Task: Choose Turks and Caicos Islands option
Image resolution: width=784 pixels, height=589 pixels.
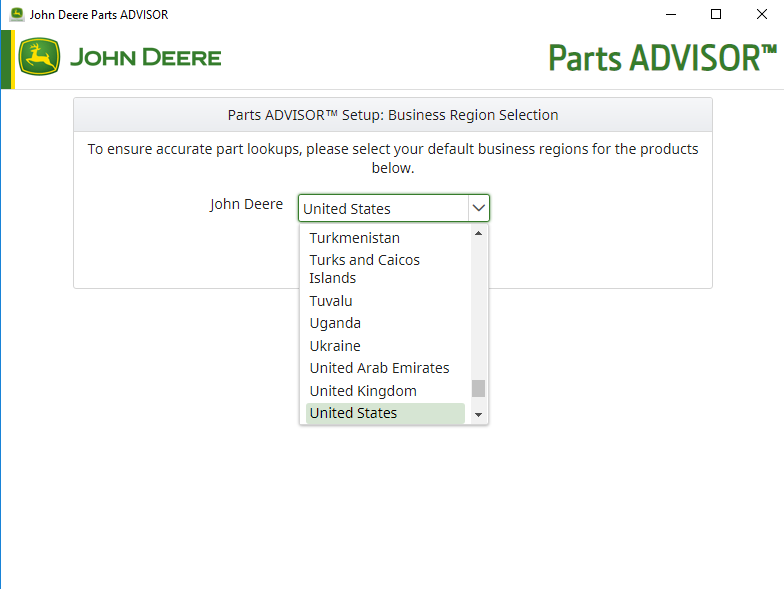Action: (x=364, y=269)
